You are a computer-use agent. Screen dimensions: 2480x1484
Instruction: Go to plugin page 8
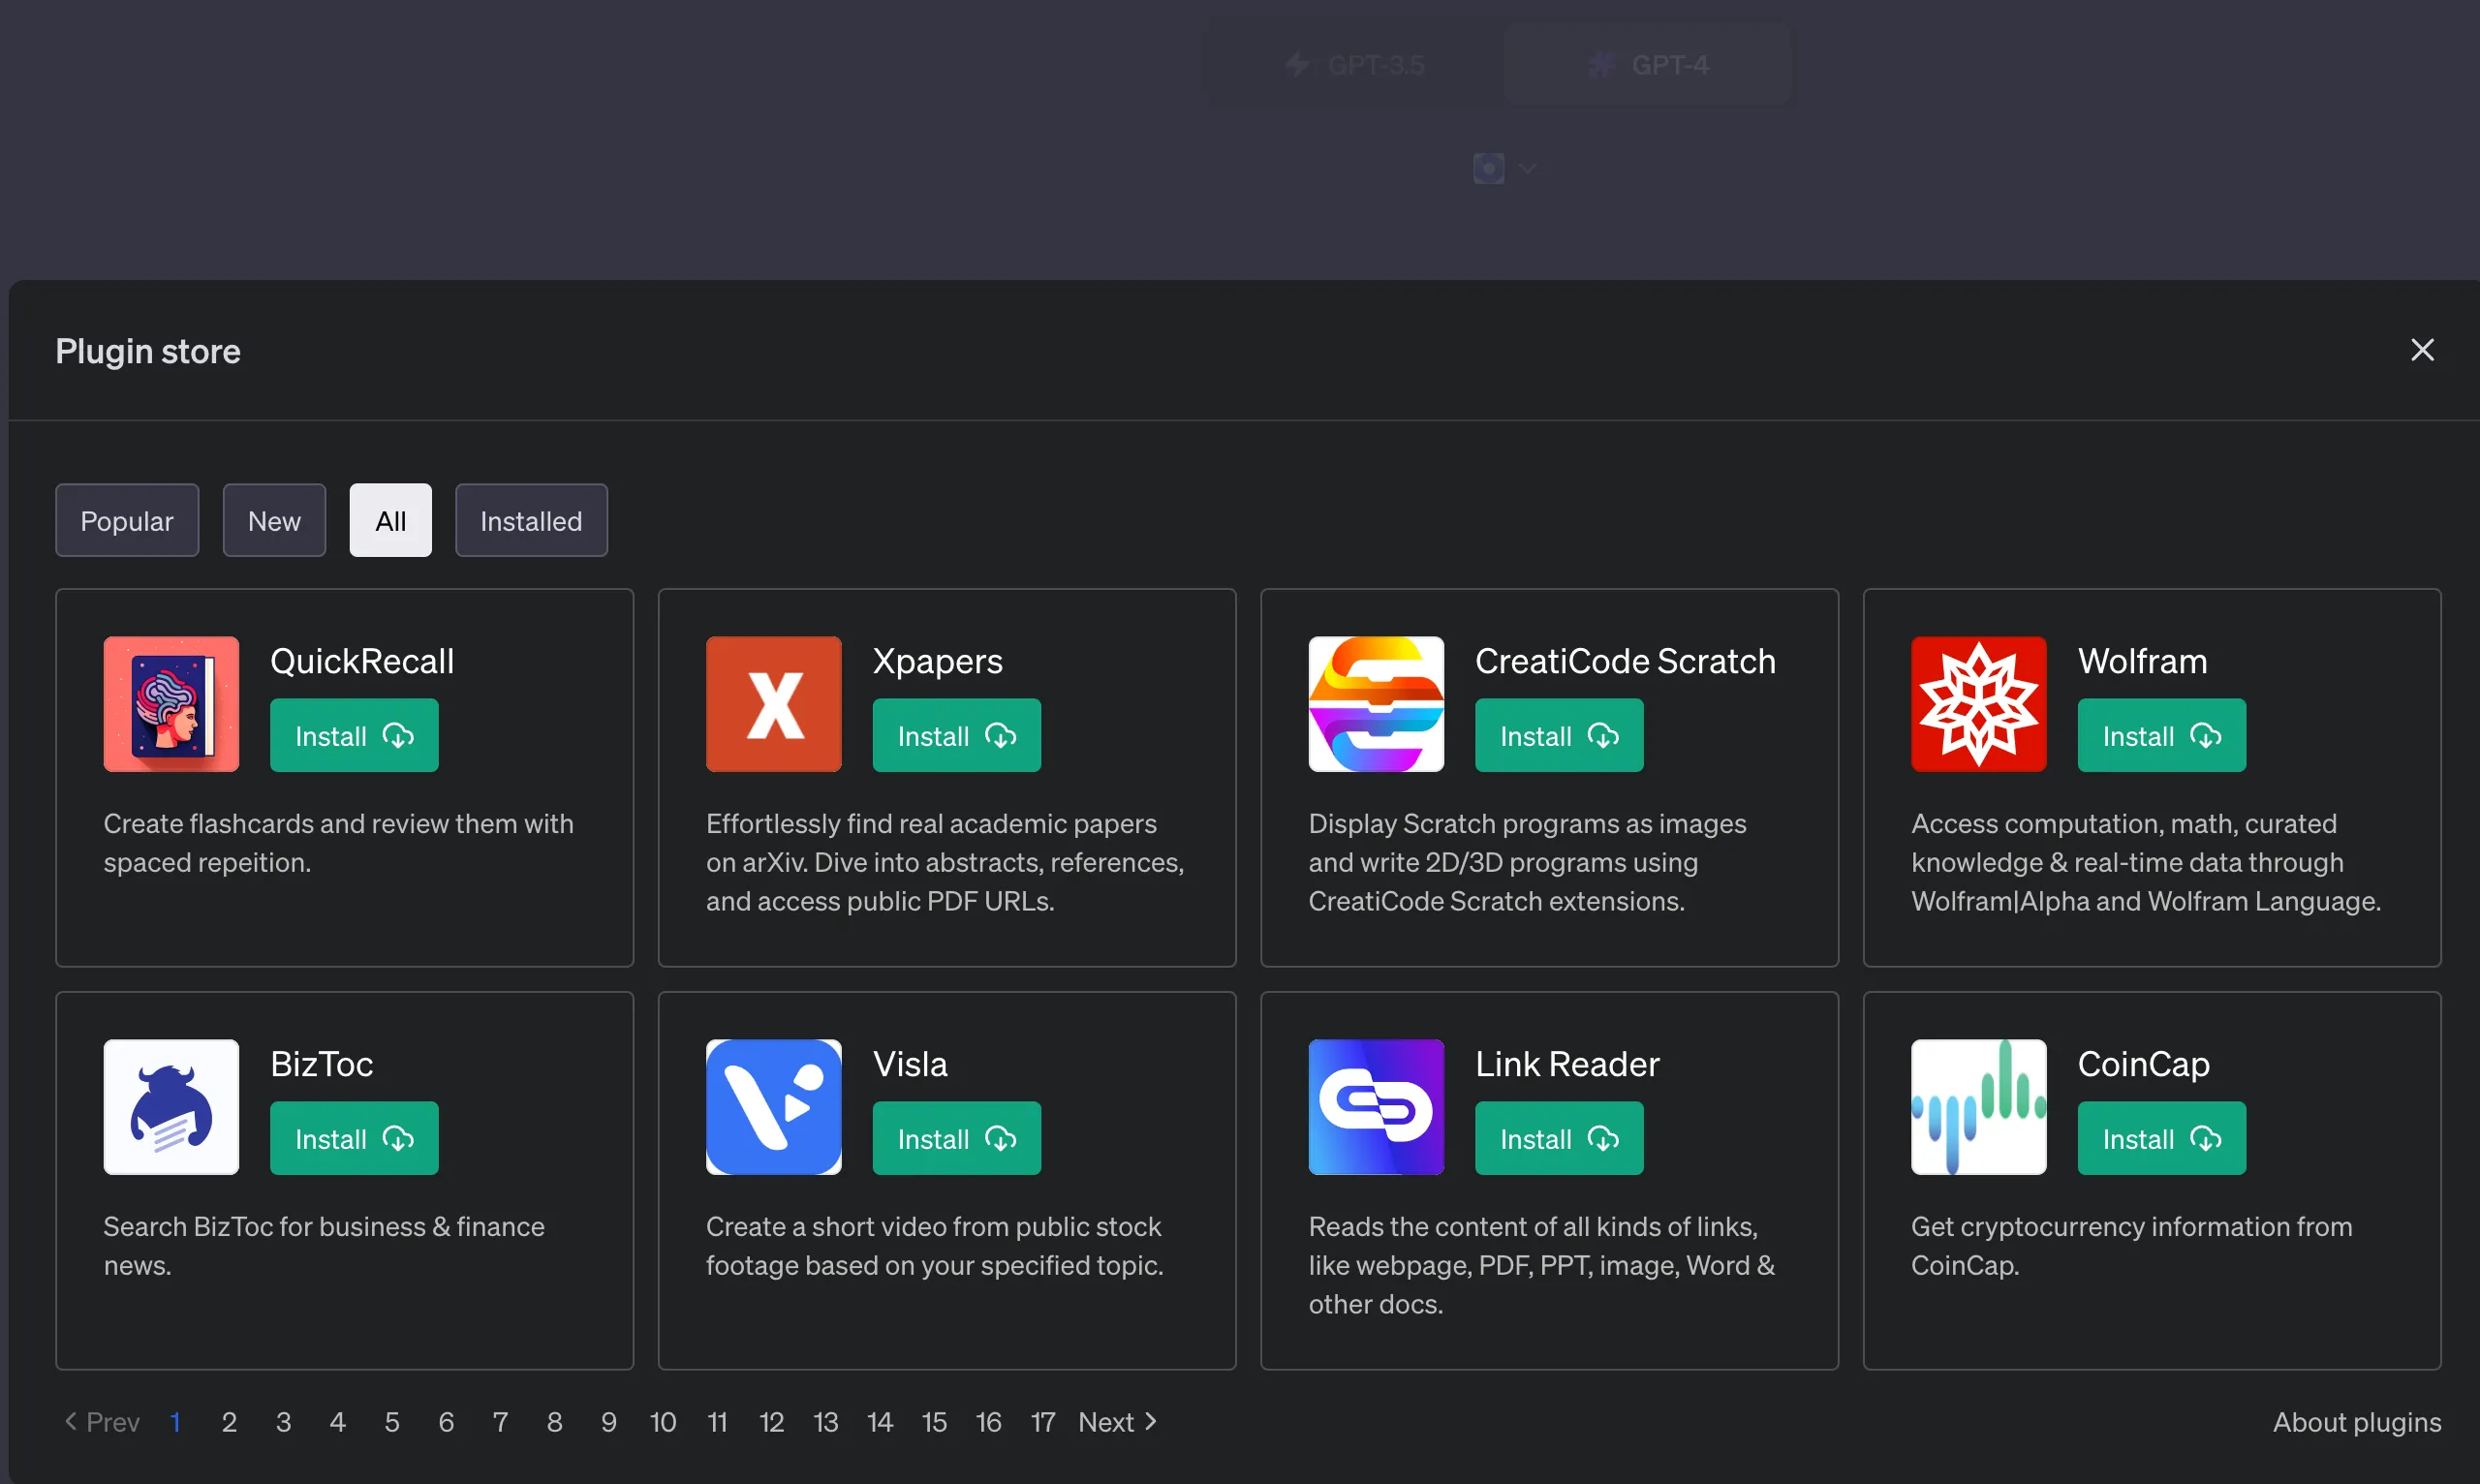[554, 1422]
